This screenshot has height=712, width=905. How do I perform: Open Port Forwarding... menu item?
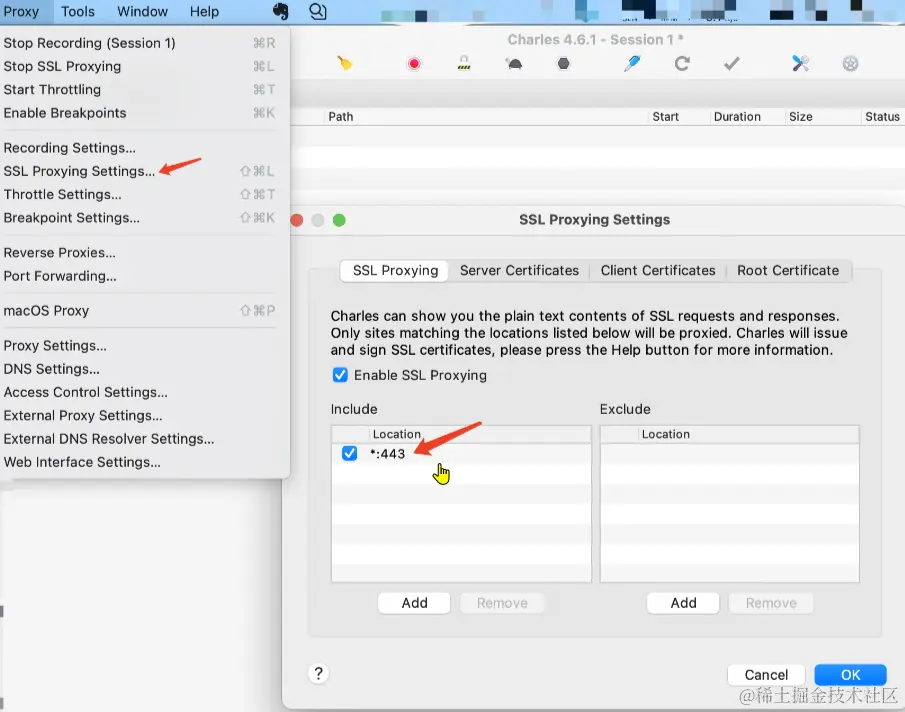pyautogui.click(x=139, y=276)
